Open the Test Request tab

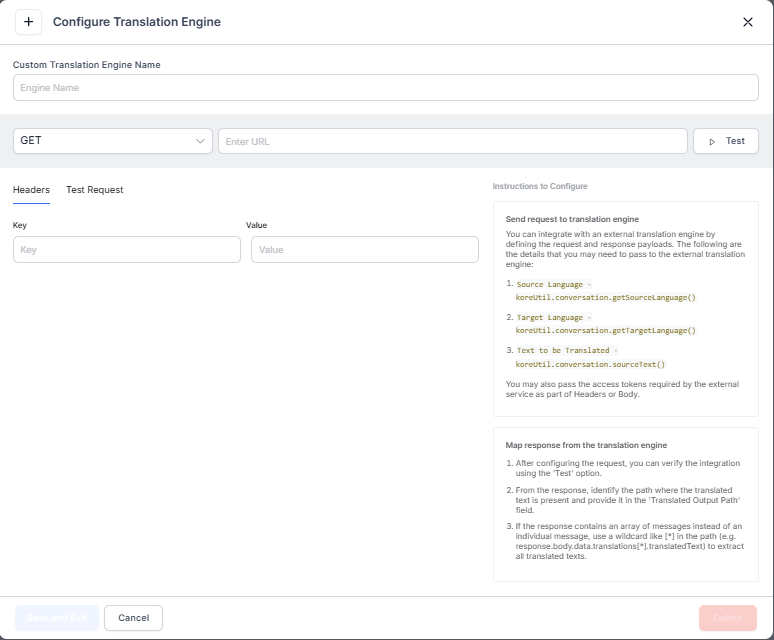click(x=94, y=189)
